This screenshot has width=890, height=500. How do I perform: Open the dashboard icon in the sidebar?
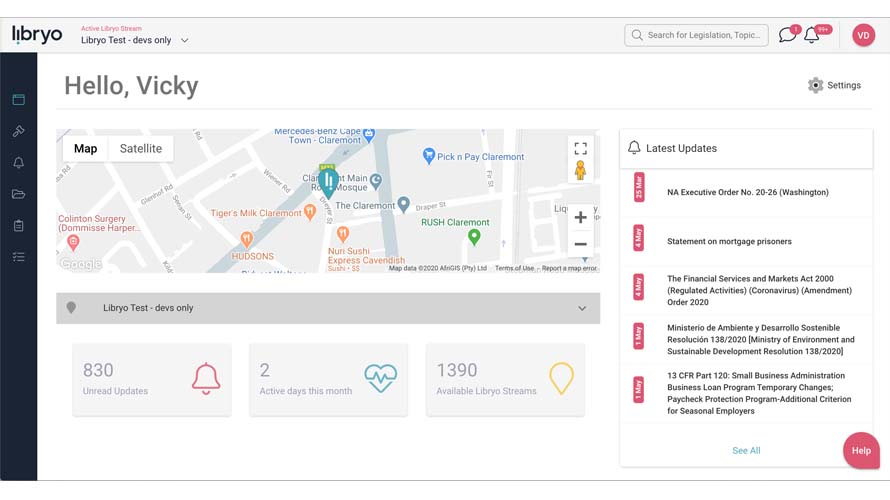coord(18,100)
